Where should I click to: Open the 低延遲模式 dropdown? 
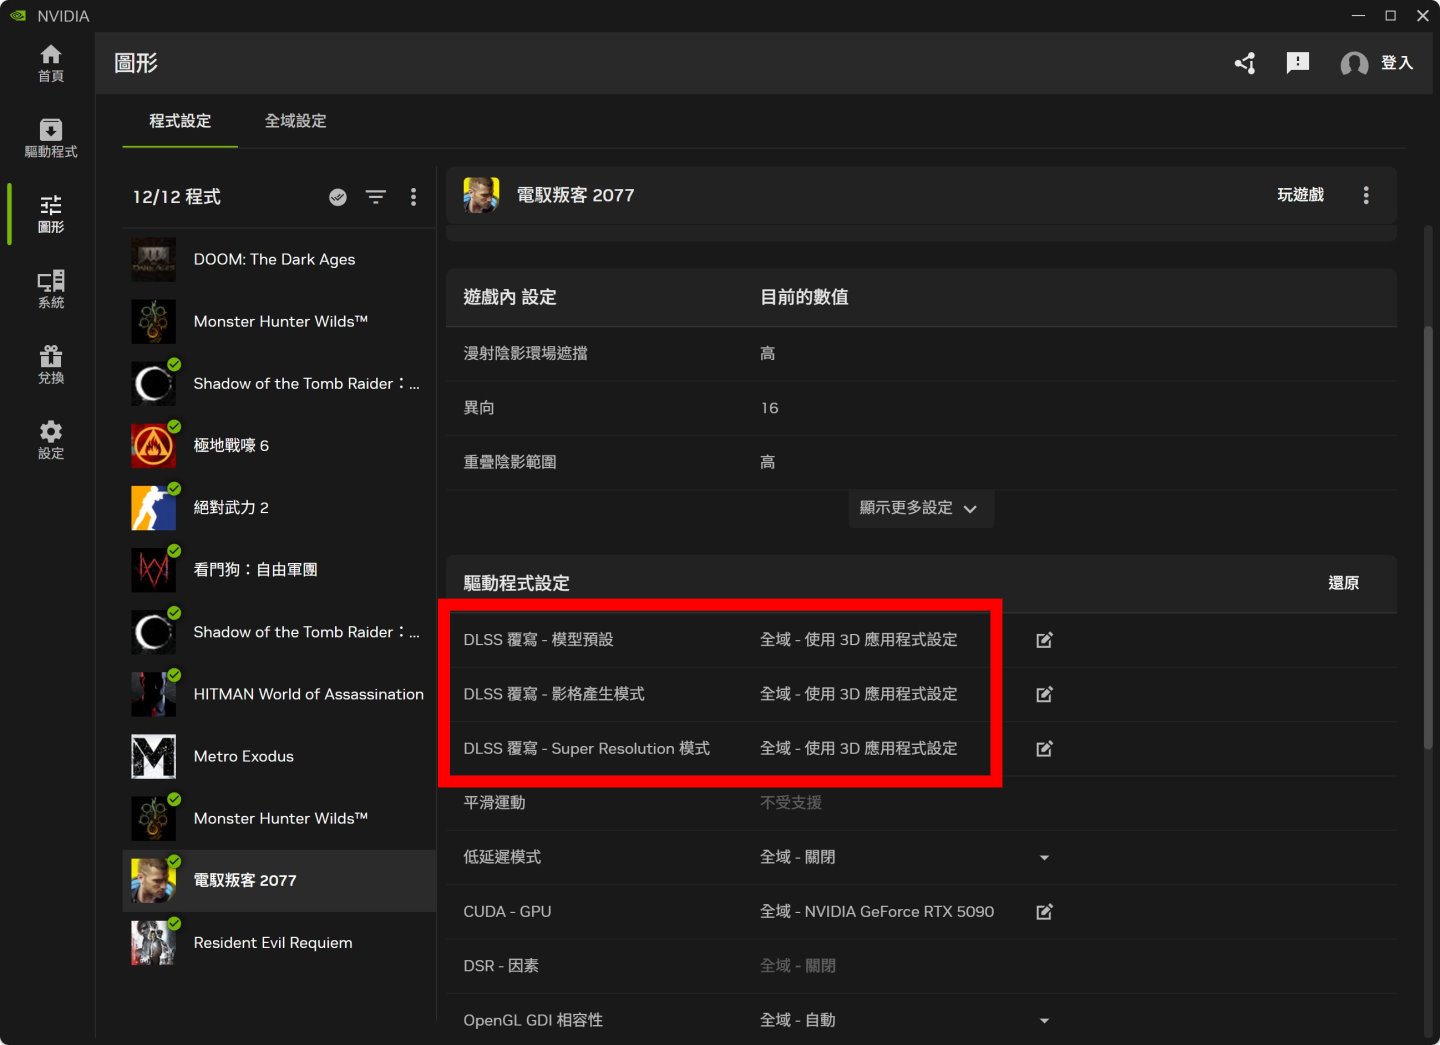point(1044,857)
